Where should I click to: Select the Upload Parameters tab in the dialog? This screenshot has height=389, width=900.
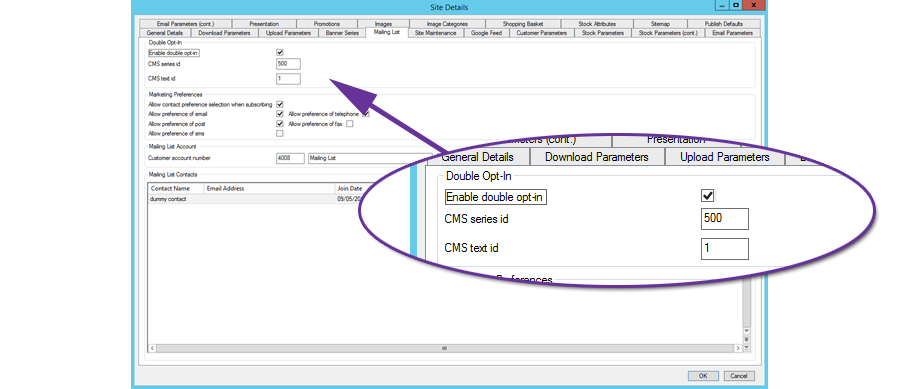pos(288,33)
